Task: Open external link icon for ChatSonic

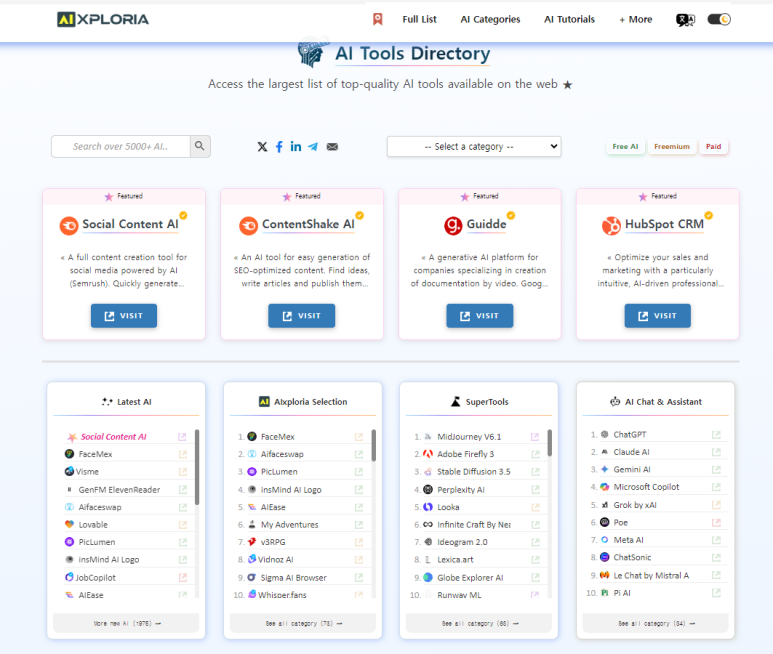Action: 716,557
